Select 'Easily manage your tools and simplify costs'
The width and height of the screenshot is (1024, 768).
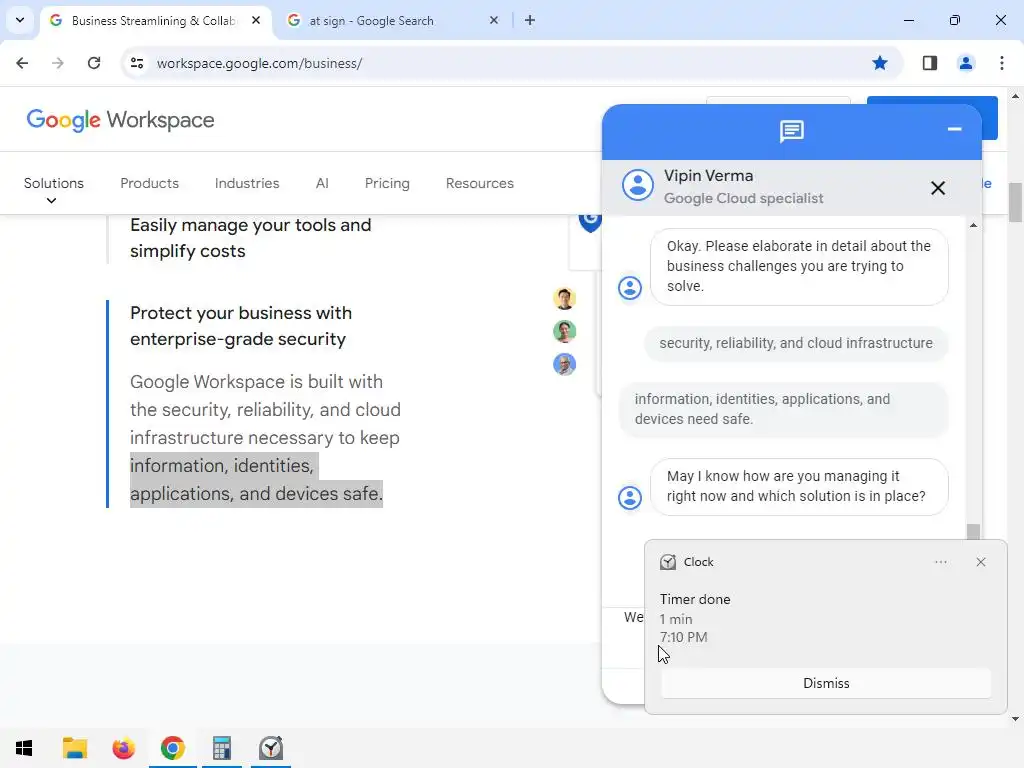pos(251,238)
